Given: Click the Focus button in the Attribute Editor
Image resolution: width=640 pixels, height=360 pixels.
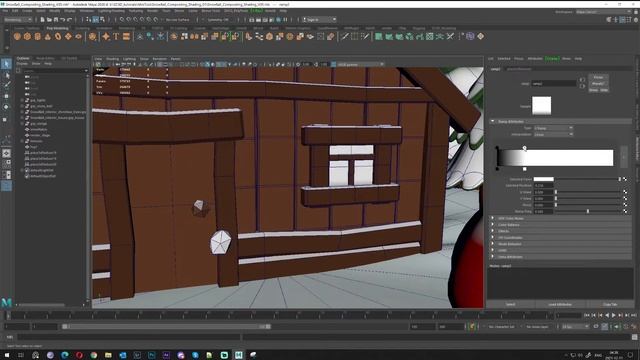Looking at the screenshot, I should (598, 77).
